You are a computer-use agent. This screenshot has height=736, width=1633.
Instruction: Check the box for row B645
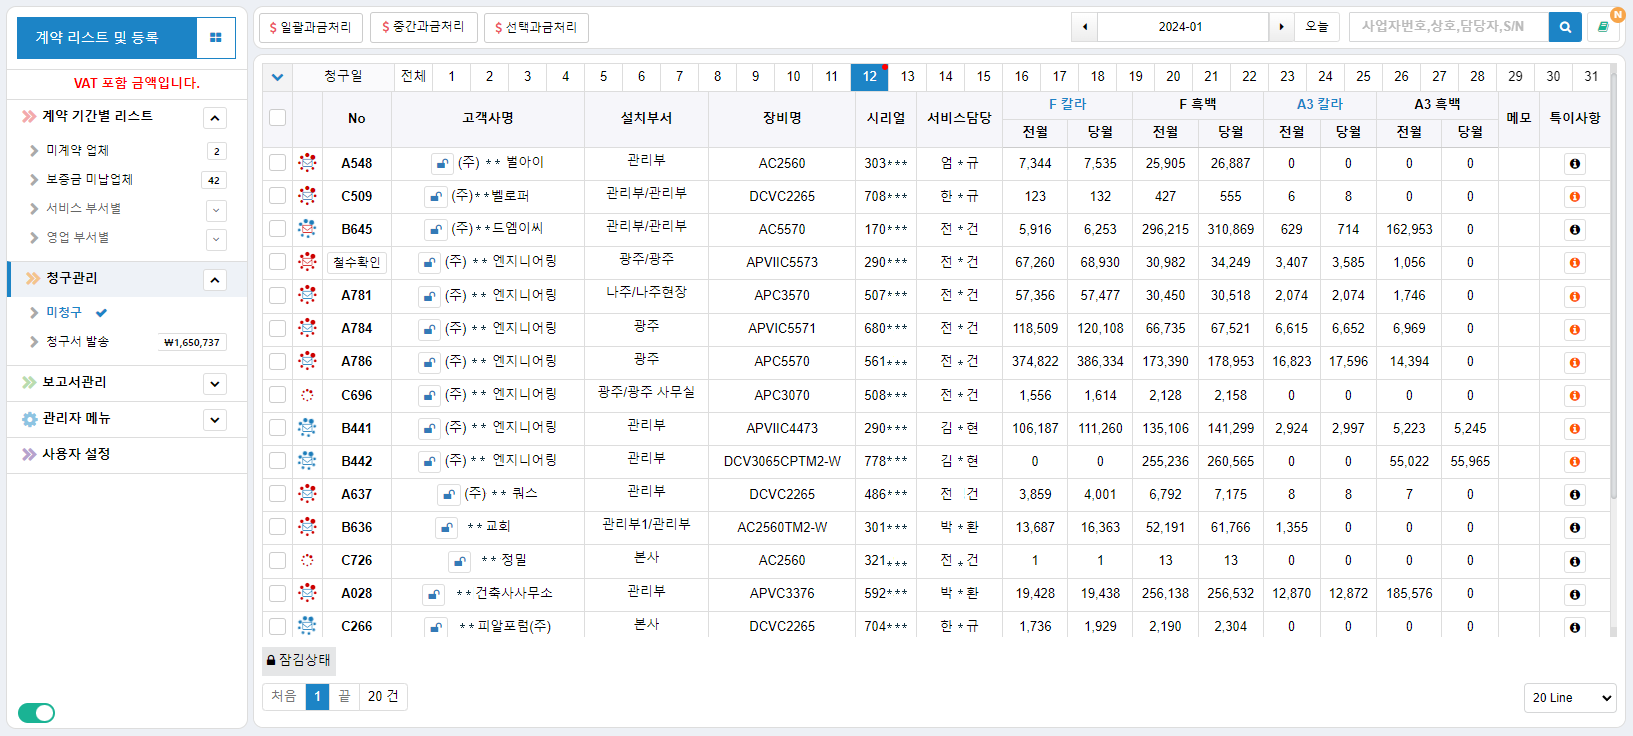point(277,228)
